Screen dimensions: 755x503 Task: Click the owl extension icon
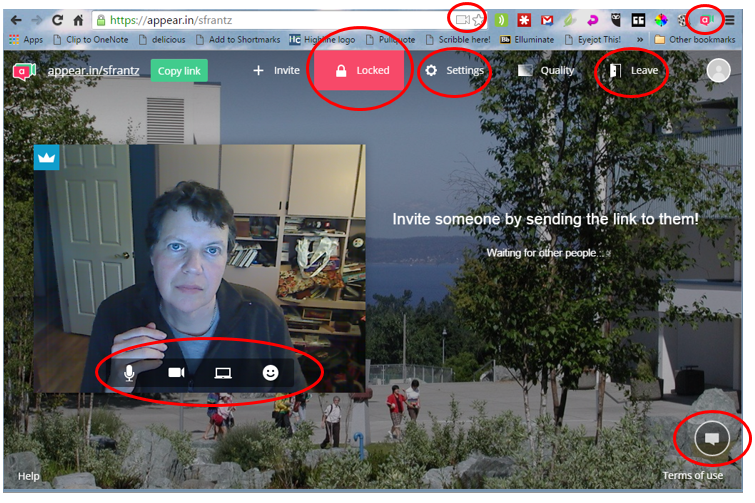[x=615, y=20]
